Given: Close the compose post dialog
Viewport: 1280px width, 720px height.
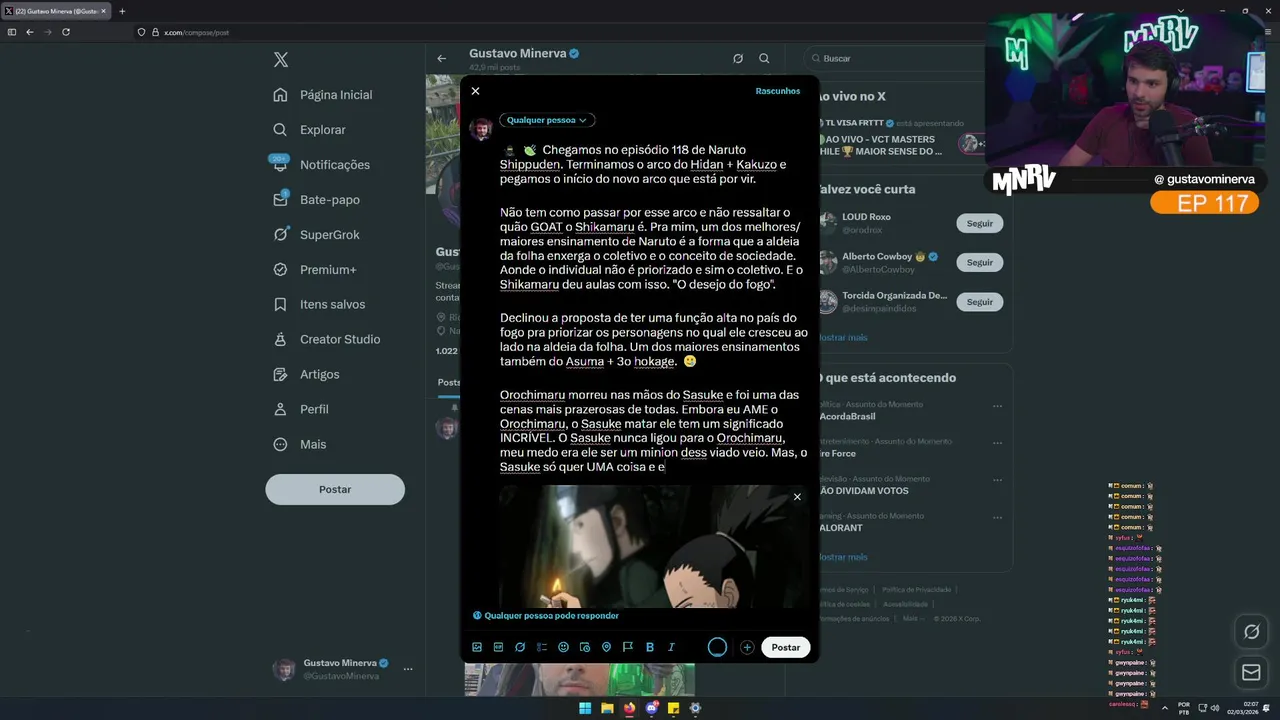Looking at the screenshot, I should click(475, 91).
